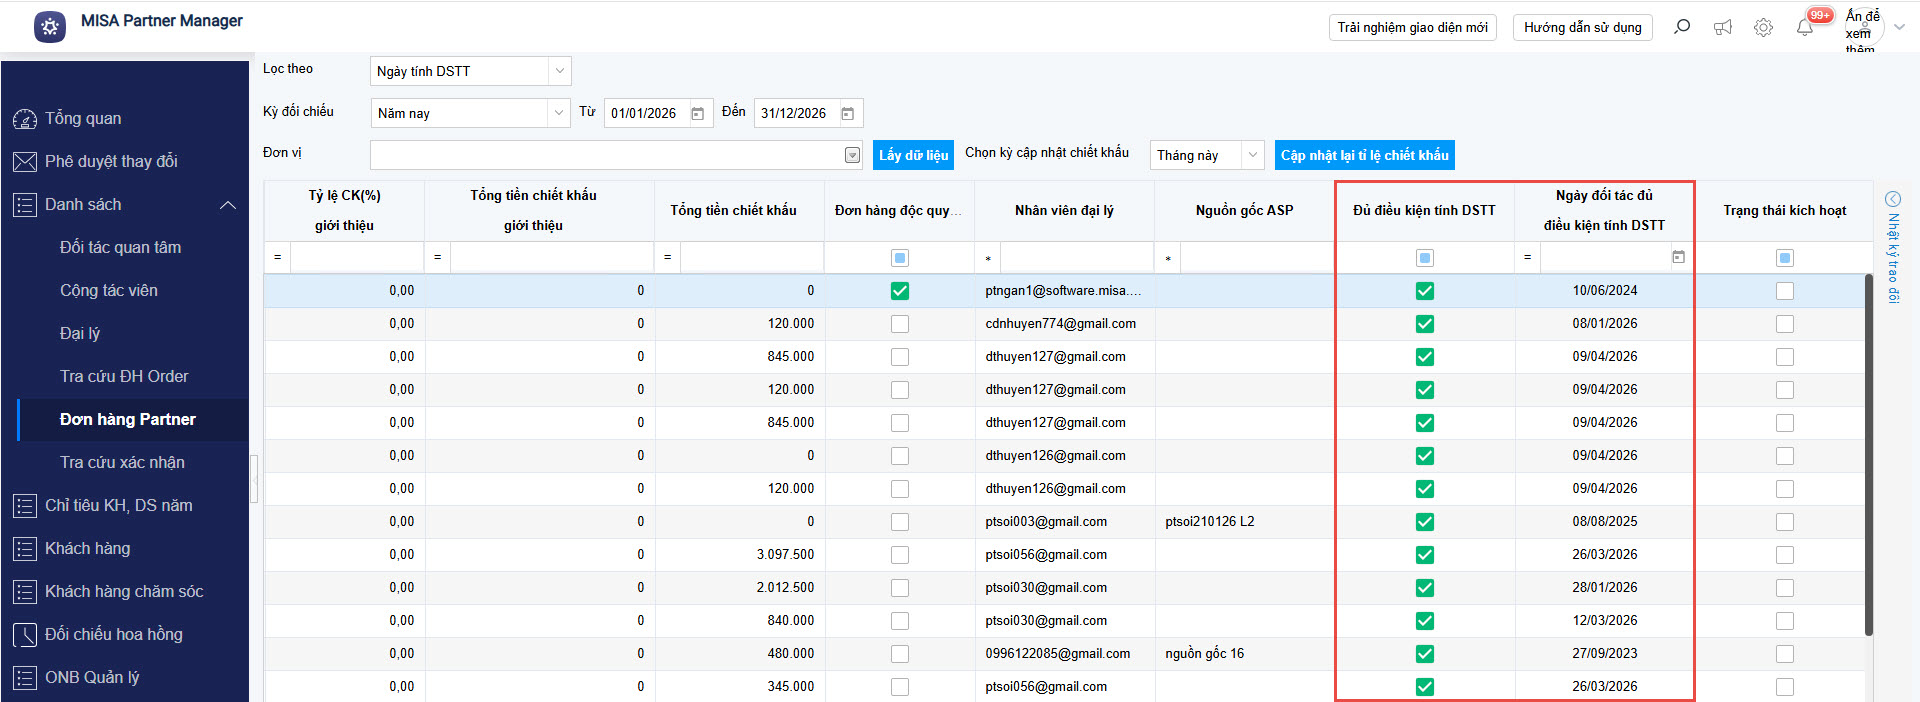Image resolution: width=1920 pixels, height=702 pixels.
Task: Expand the Ngày tính DSTT filter dropdown
Action: pos(560,71)
